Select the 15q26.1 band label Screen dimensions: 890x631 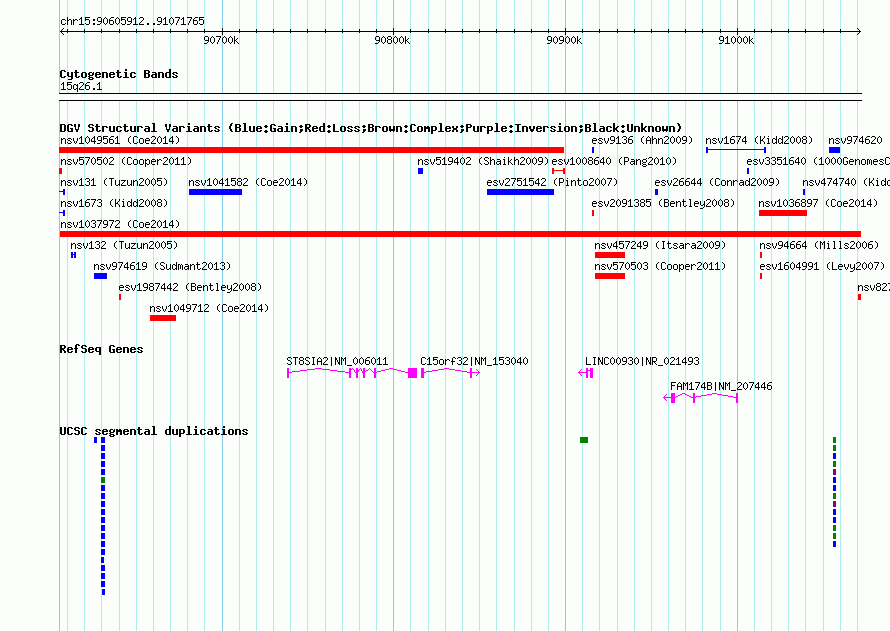[81, 86]
